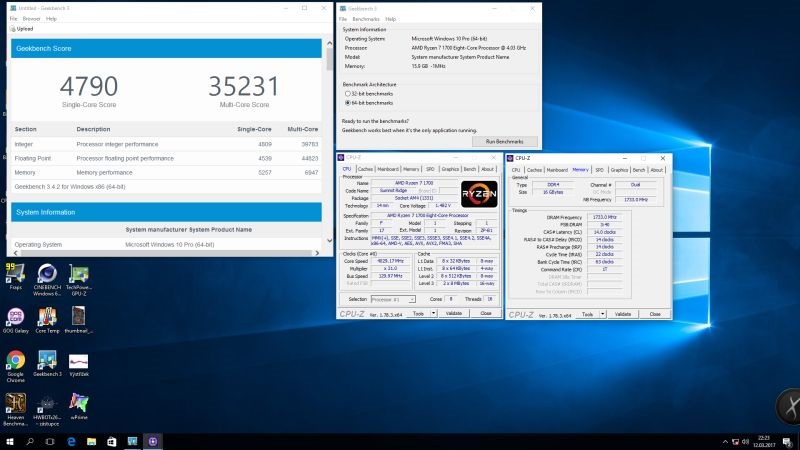Image resolution: width=800 pixels, height=450 pixels.
Task: Switch to Graphics tab in left CPU-Z
Action: [450, 169]
